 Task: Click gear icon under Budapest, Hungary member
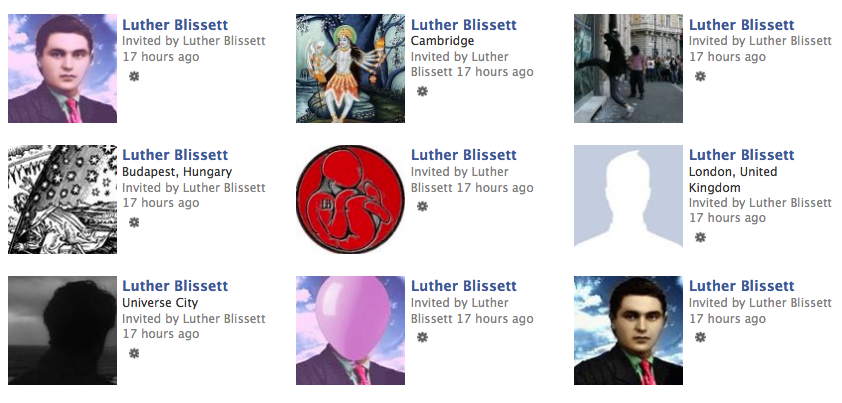(134, 222)
